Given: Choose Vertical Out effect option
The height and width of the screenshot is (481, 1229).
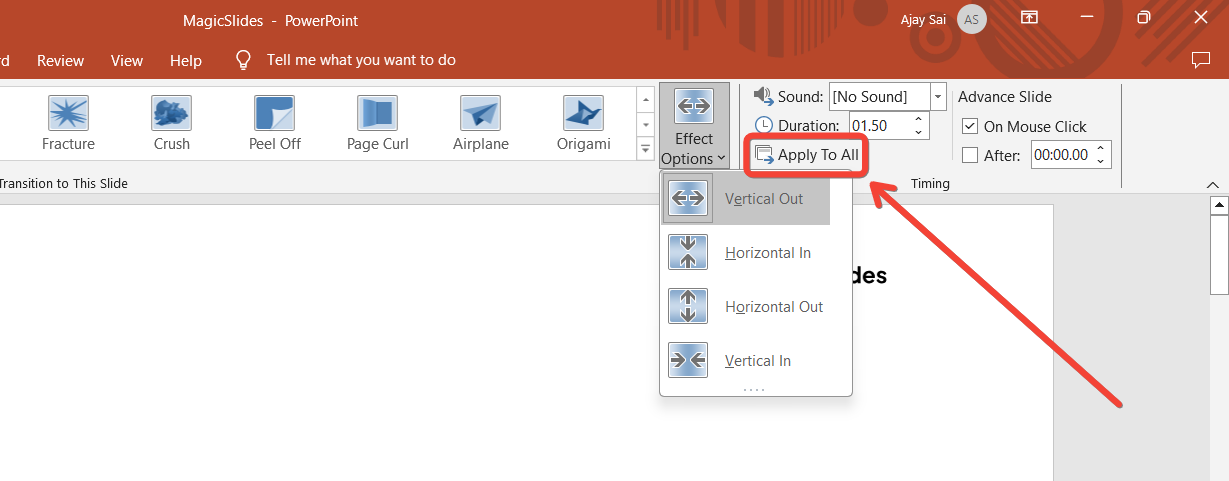Looking at the screenshot, I should point(746,198).
